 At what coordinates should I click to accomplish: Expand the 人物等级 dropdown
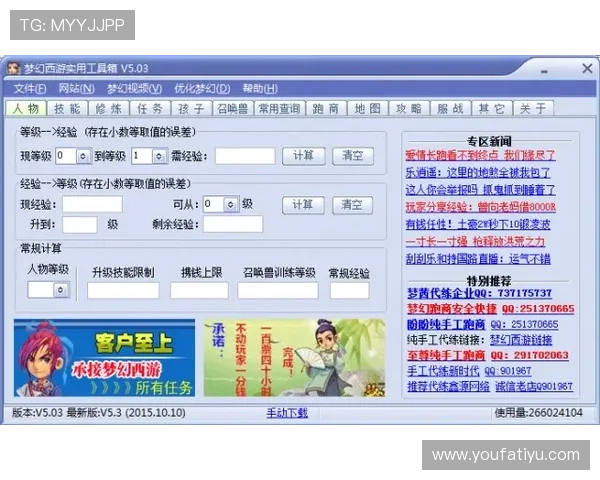pyautogui.click(x=60, y=290)
